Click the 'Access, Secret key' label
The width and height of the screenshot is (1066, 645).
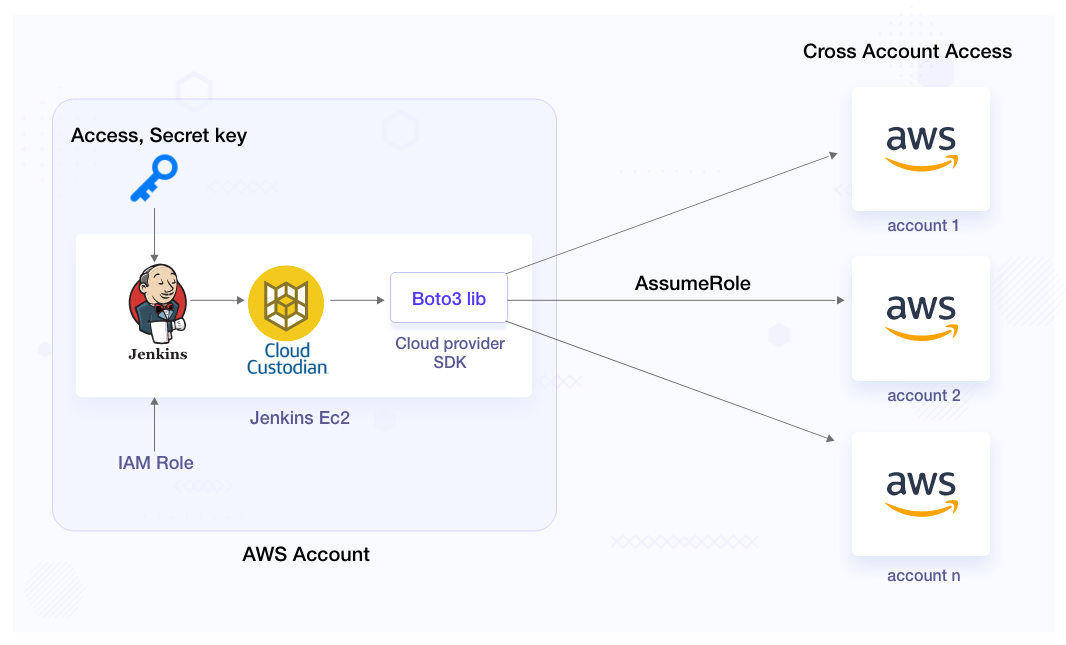pyautogui.click(x=159, y=136)
